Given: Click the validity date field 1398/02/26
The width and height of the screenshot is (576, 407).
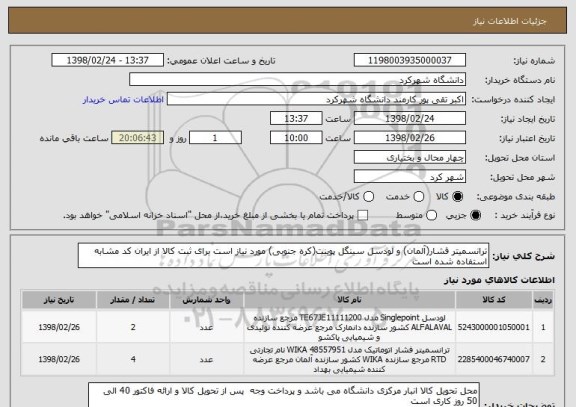Looking at the screenshot, I should pyautogui.click(x=410, y=138).
